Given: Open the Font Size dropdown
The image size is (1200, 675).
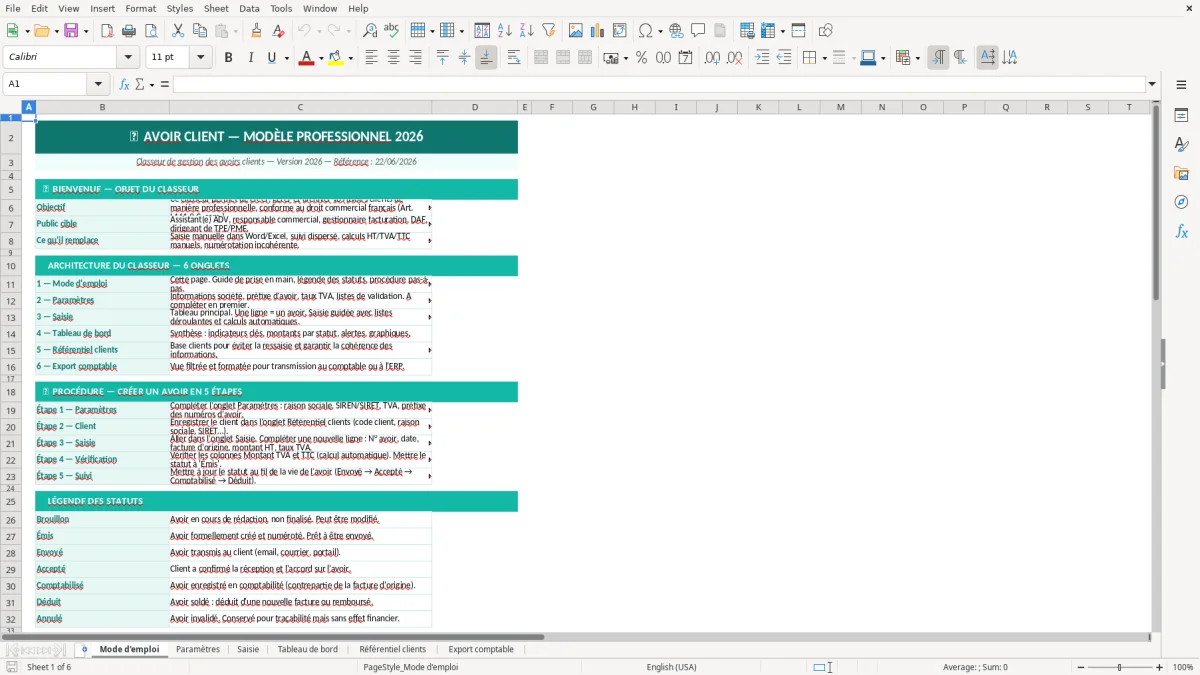Looking at the screenshot, I should pos(200,58).
